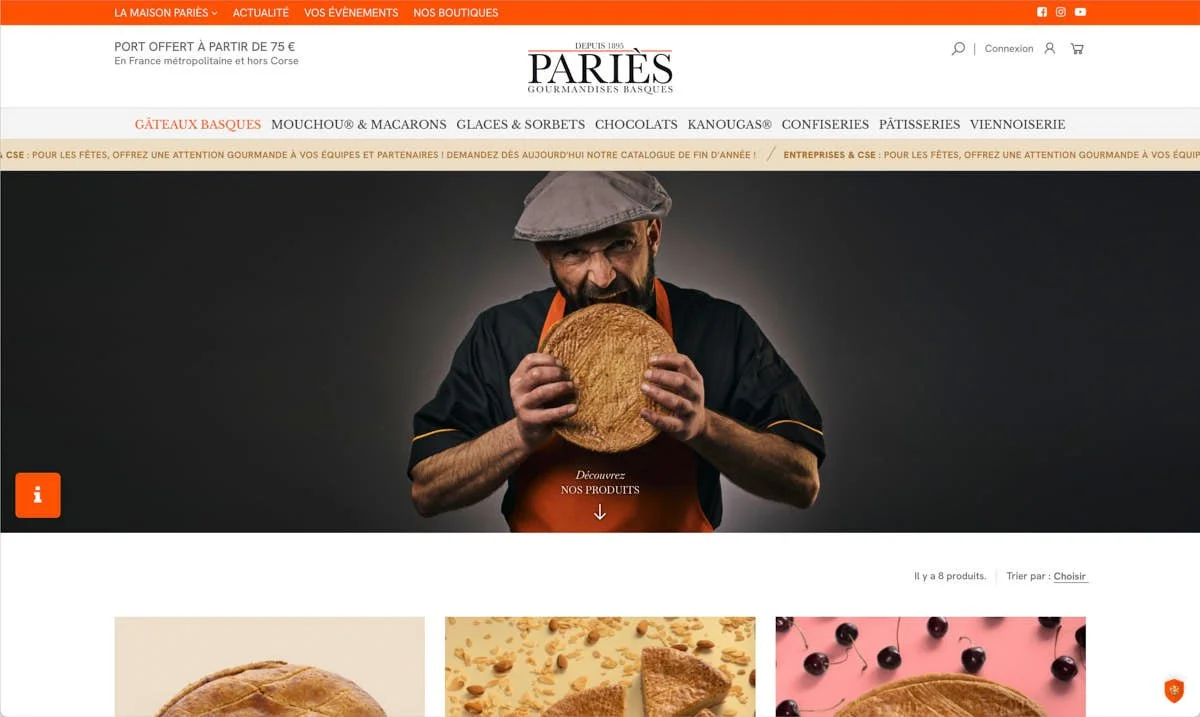Click the orange info button
The height and width of the screenshot is (717, 1200).
click(x=38, y=495)
